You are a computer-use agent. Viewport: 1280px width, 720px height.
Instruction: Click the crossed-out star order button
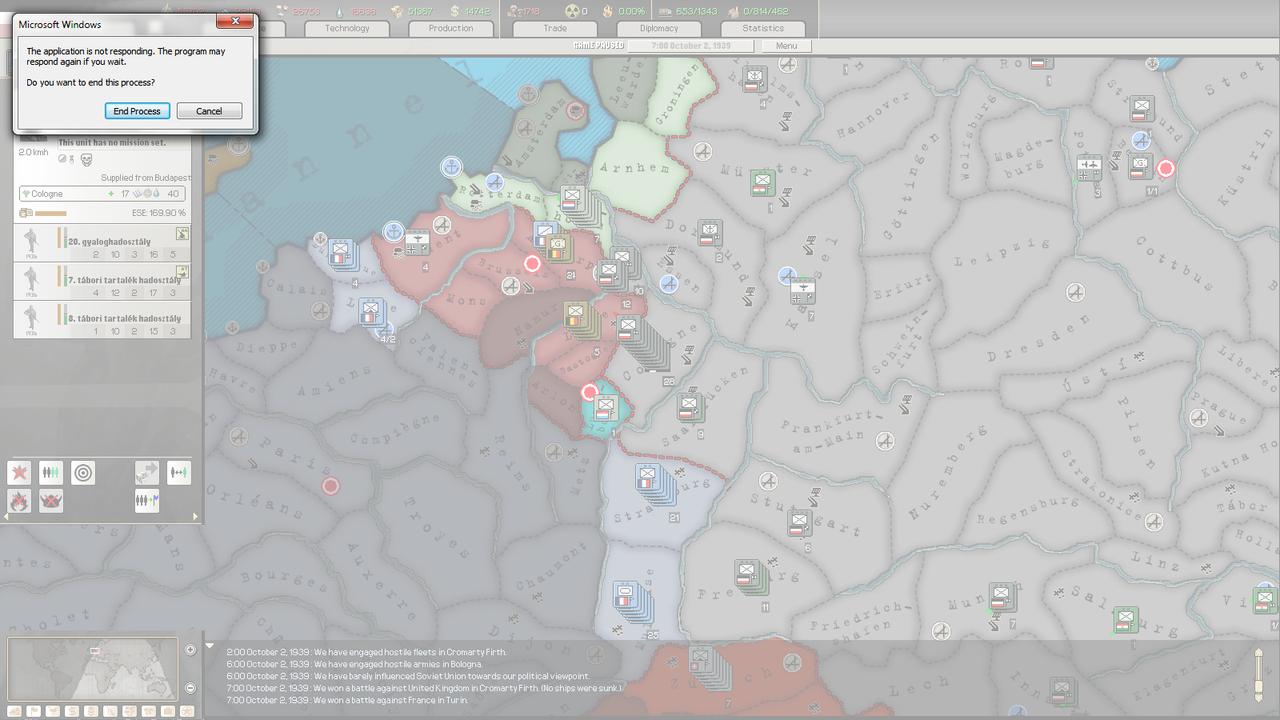pyautogui.click(x=19, y=472)
